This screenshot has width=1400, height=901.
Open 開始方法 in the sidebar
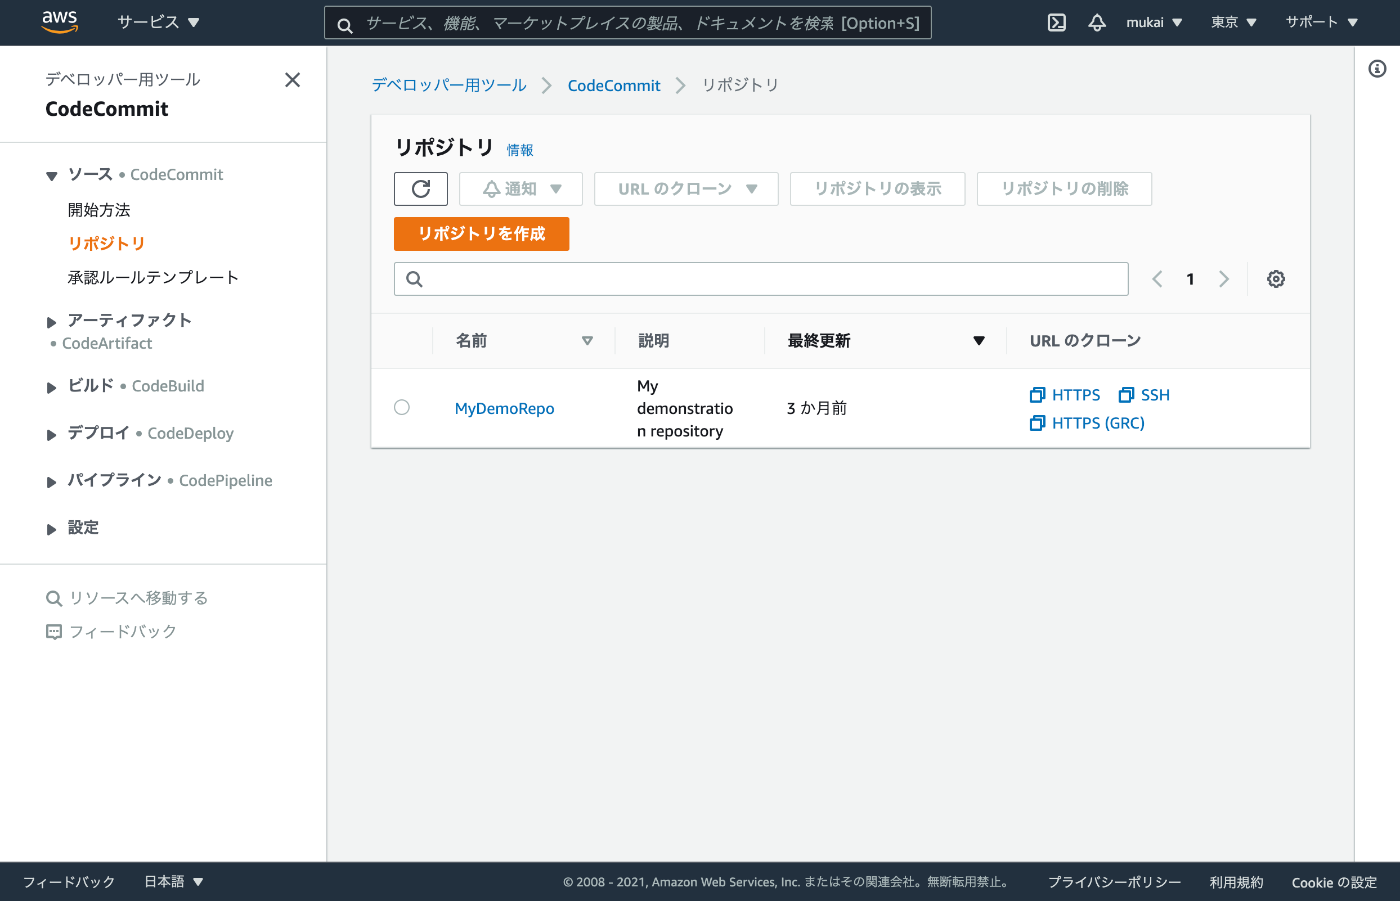99,210
